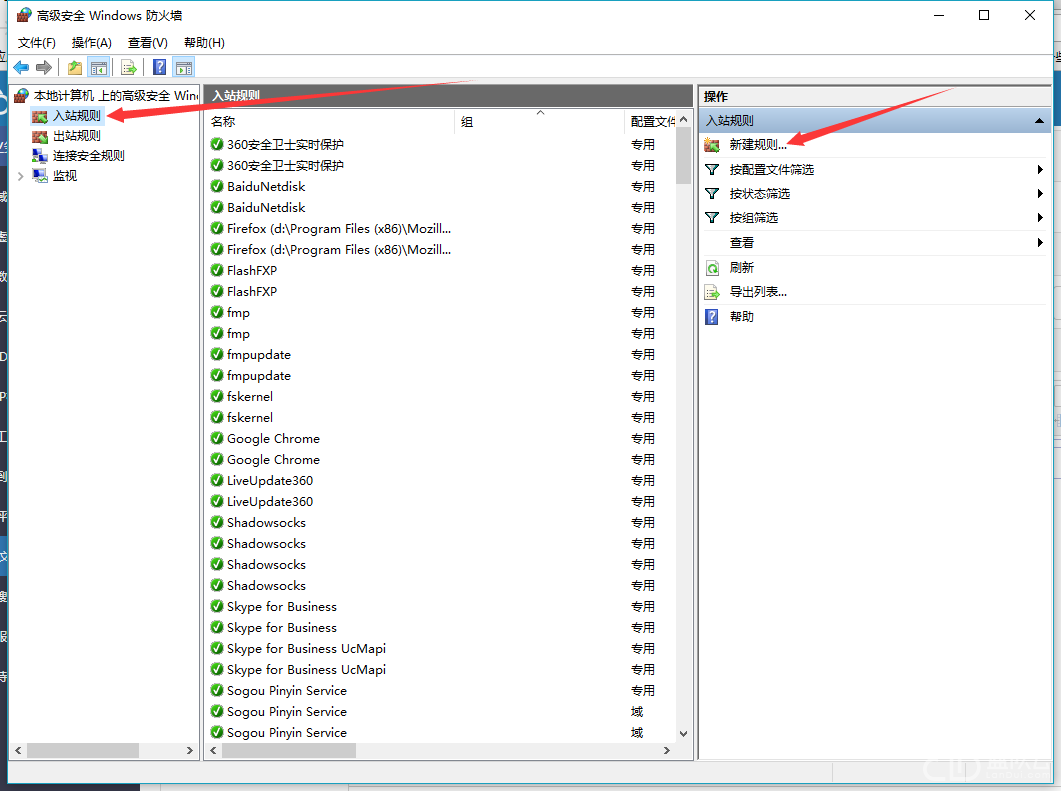Click the help icon beside 帮助 in the actions pane

point(712,317)
